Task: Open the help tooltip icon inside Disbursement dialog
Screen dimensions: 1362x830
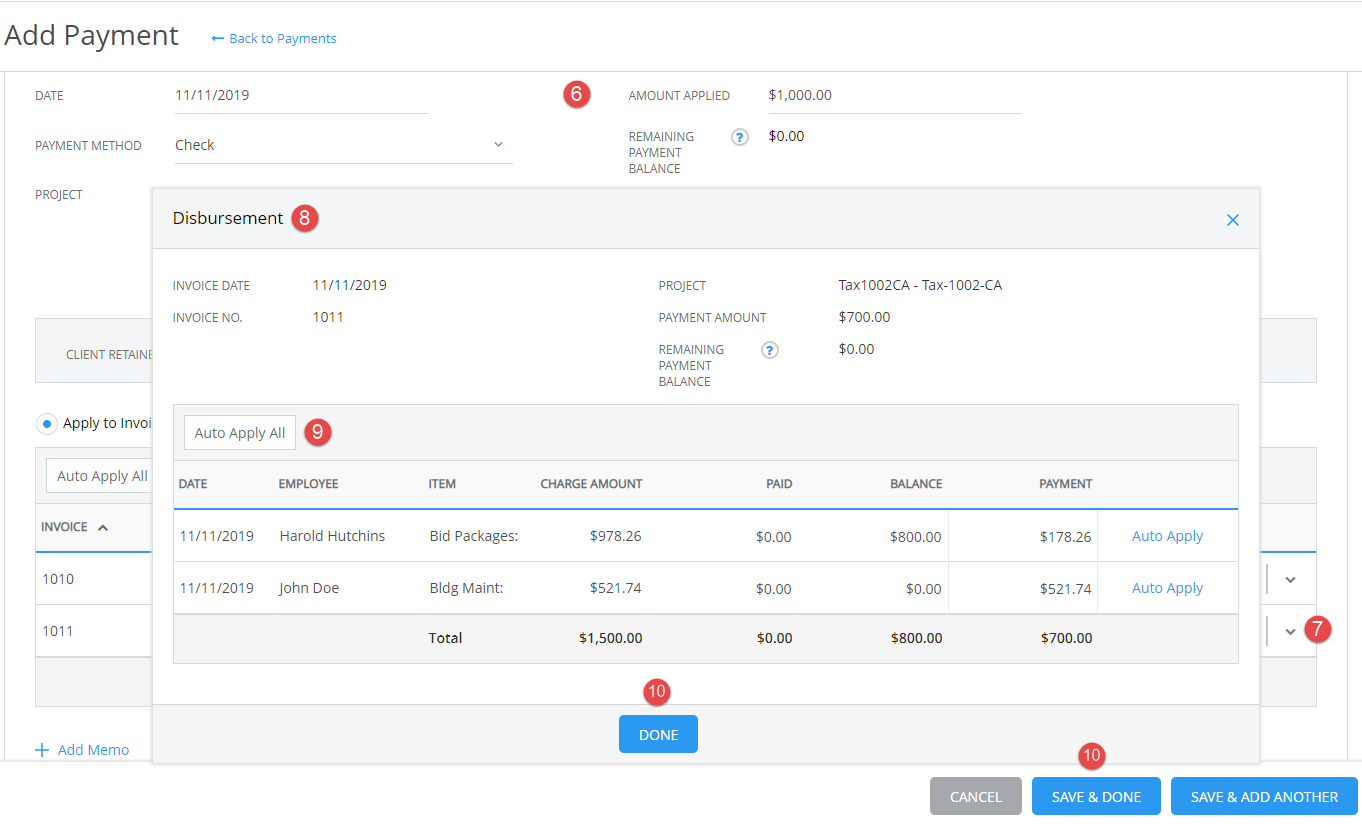Action: (x=769, y=350)
